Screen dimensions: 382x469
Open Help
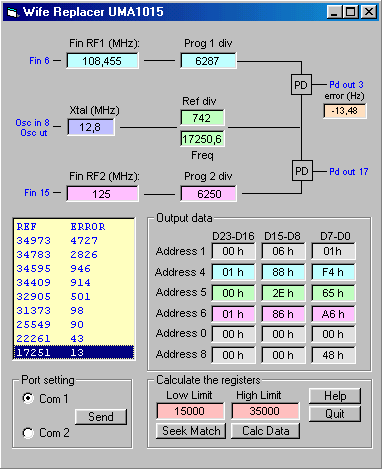[x=335, y=396]
